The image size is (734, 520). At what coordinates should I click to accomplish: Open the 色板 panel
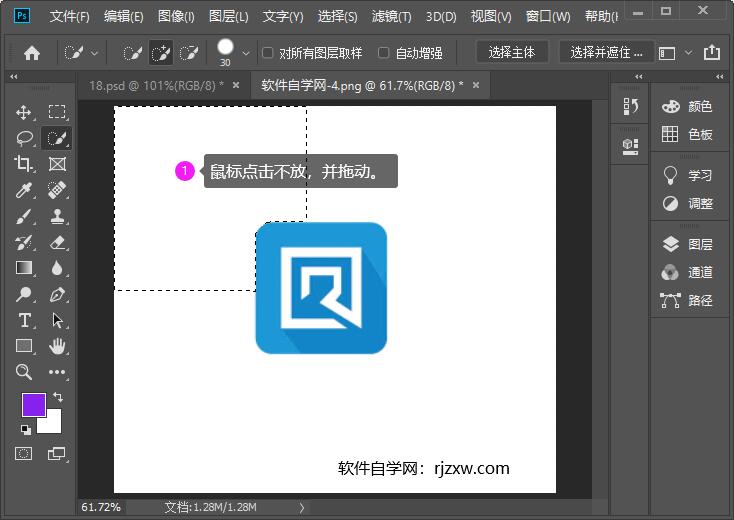pos(688,135)
